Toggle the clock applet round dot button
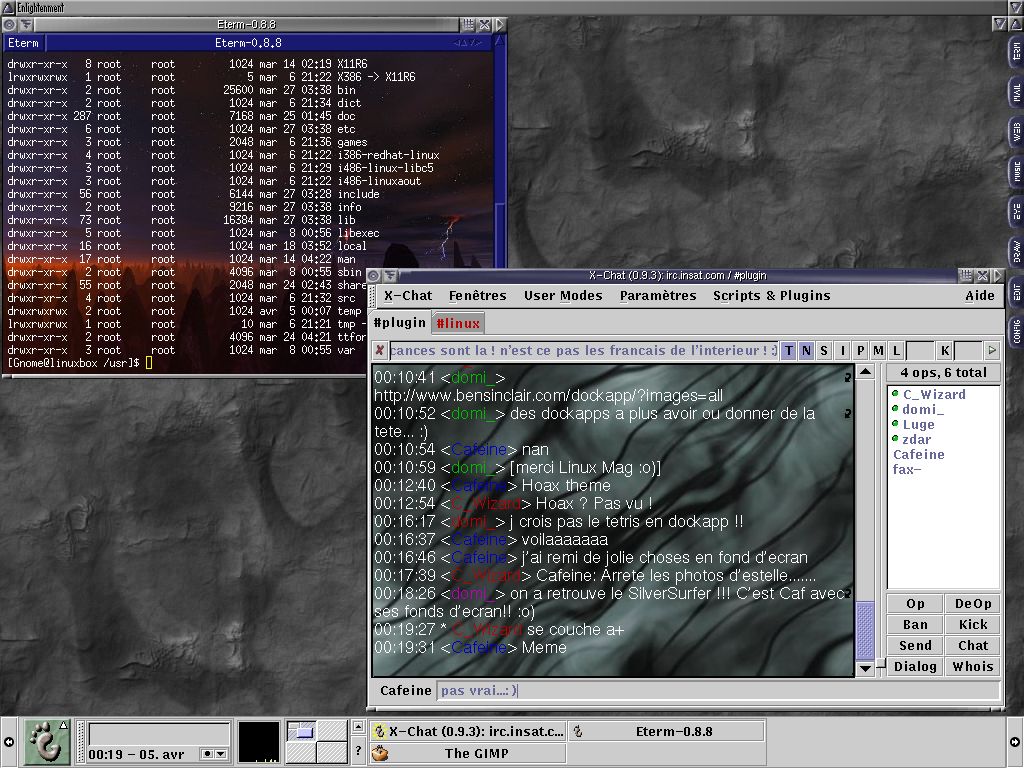Screen dimensions: 1024x768 point(208,754)
